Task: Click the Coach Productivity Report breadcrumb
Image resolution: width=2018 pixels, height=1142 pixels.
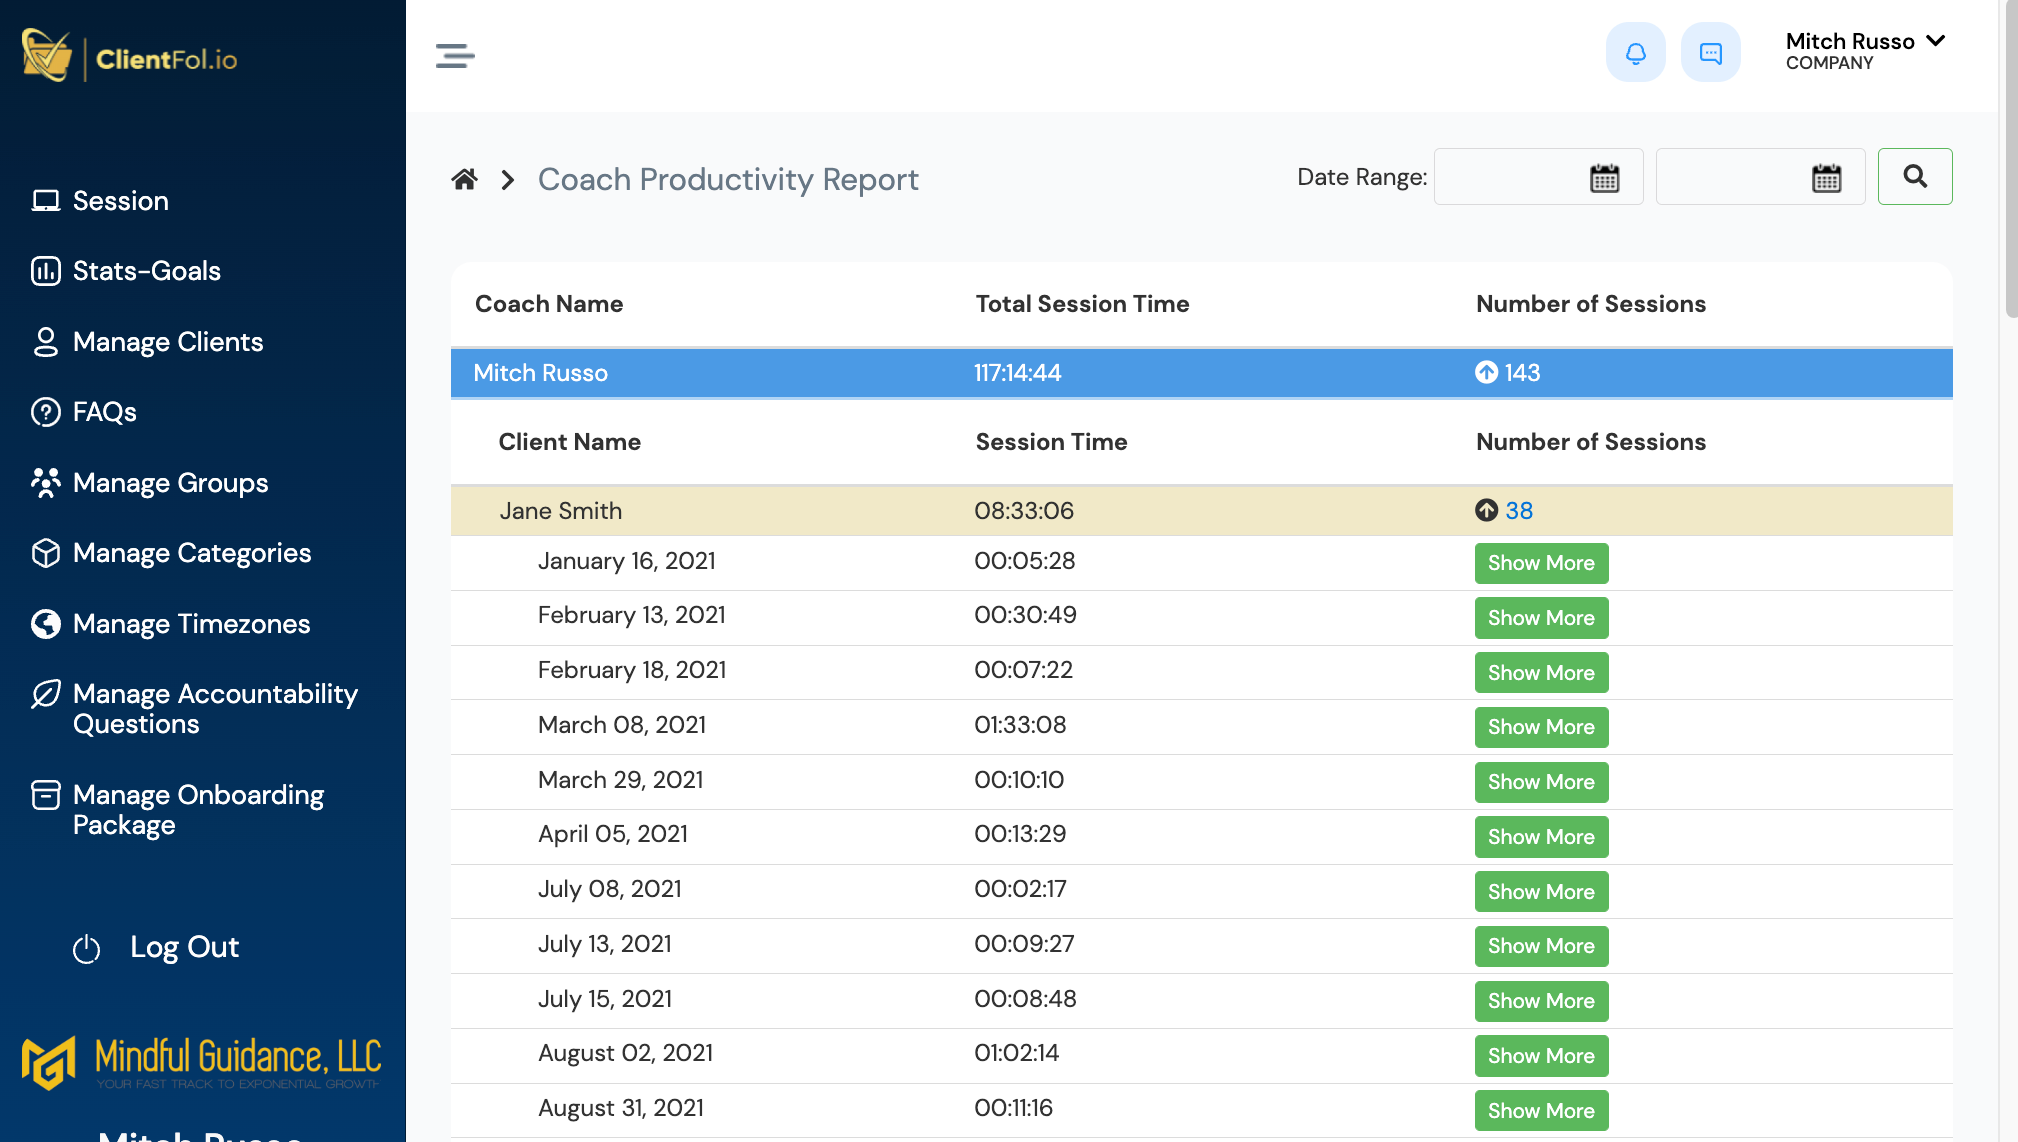Action: coord(728,177)
